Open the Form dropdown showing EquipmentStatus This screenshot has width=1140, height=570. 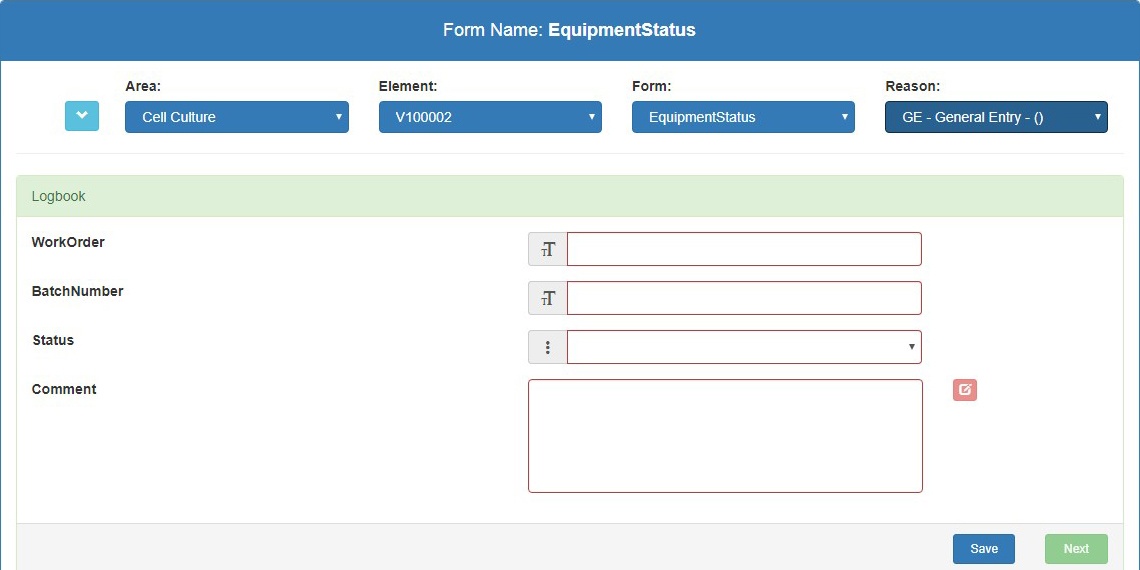(743, 117)
